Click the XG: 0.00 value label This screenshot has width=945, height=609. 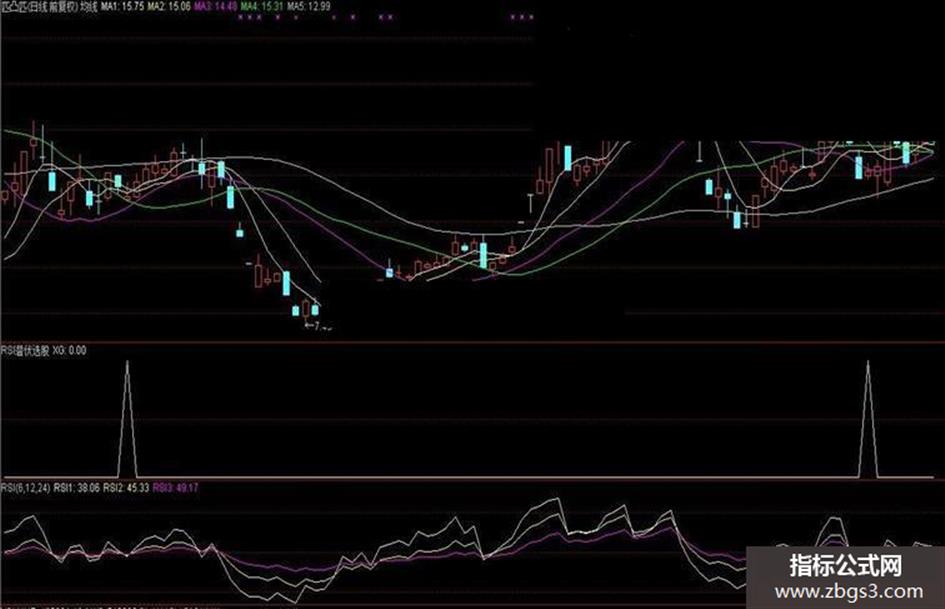pyautogui.click(x=69, y=350)
